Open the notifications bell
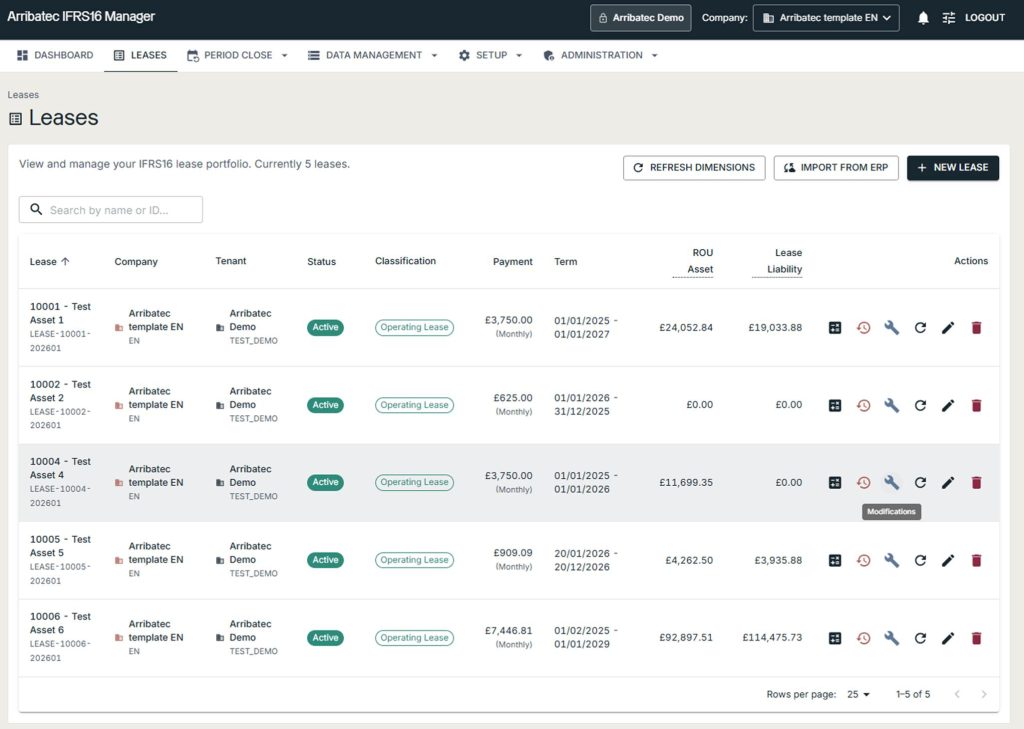The width and height of the screenshot is (1024, 729). click(x=923, y=18)
